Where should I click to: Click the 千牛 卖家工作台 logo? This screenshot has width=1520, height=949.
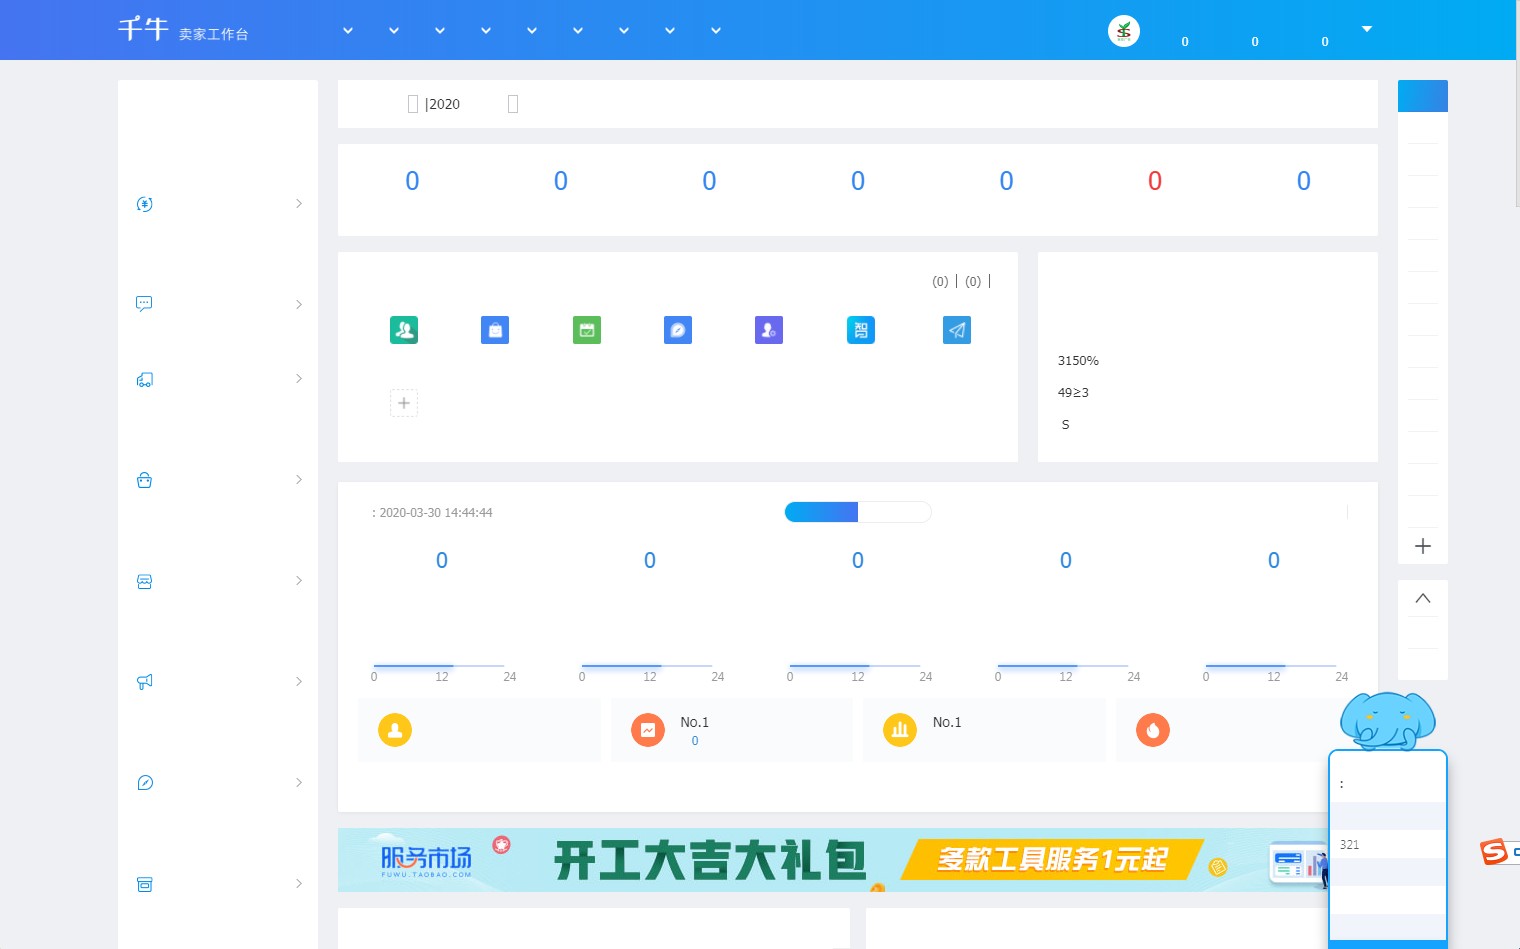coord(183,30)
